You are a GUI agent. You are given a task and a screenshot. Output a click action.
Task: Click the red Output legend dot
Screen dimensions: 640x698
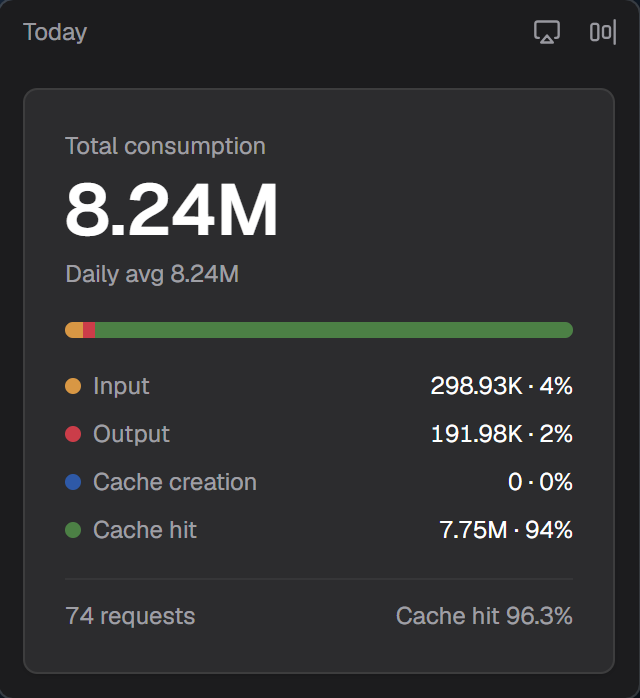(73, 434)
